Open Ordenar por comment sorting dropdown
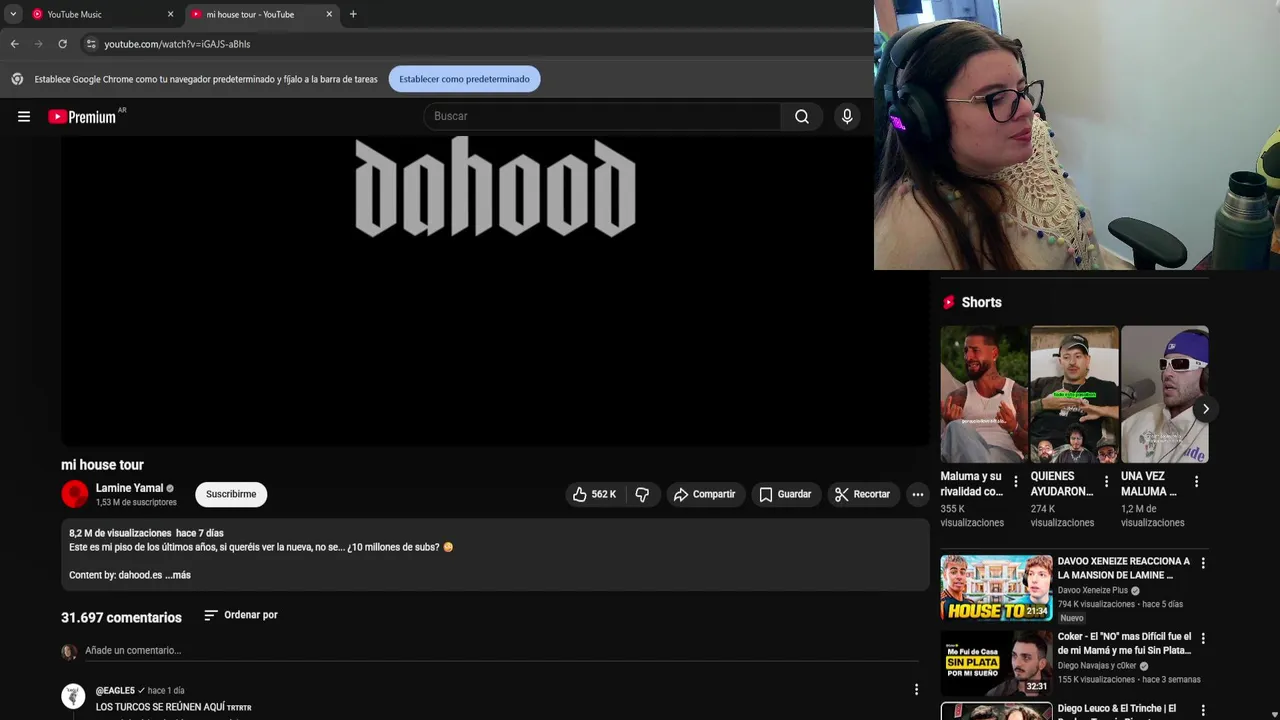 (x=241, y=615)
